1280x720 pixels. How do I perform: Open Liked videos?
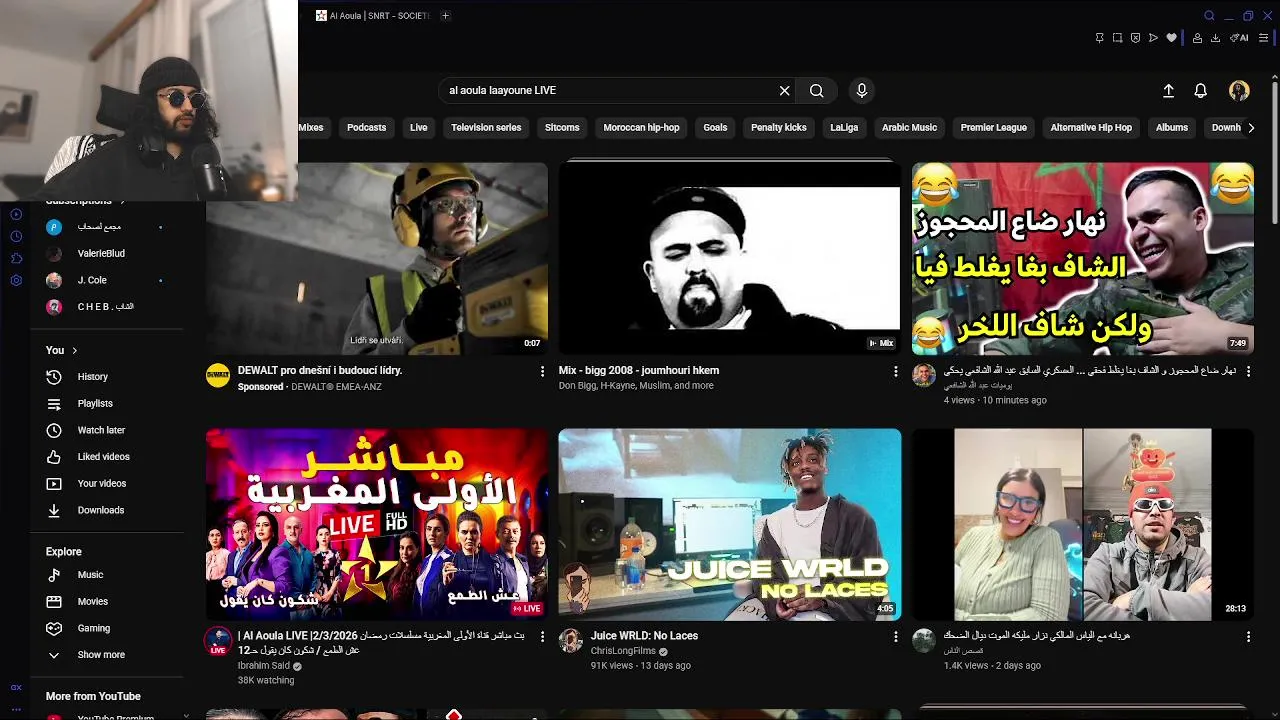pyautogui.click(x=103, y=457)
